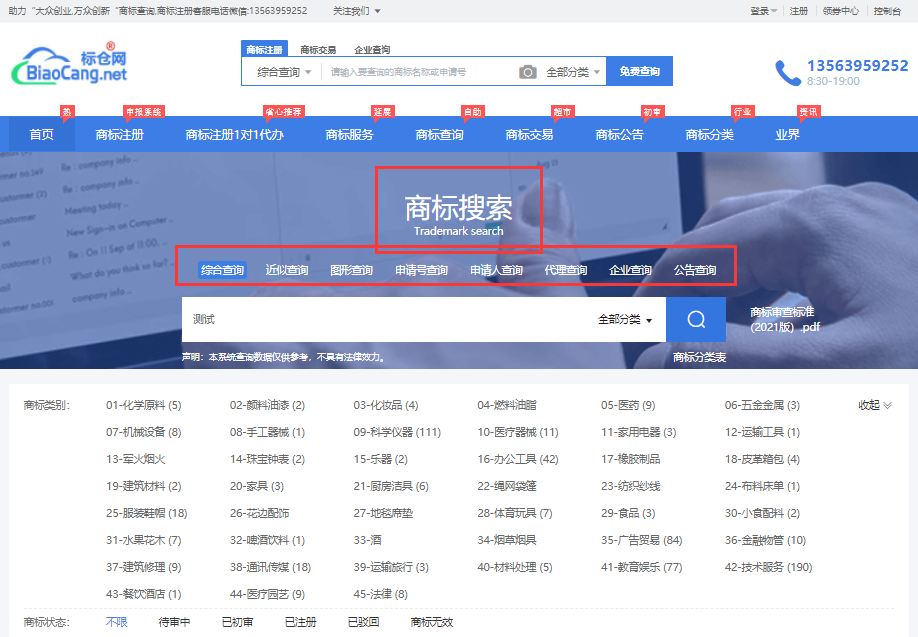The image size is (918, 637).
Task: Filter by category 09-科学仪器 (111)
Action: tap(397, 432)
